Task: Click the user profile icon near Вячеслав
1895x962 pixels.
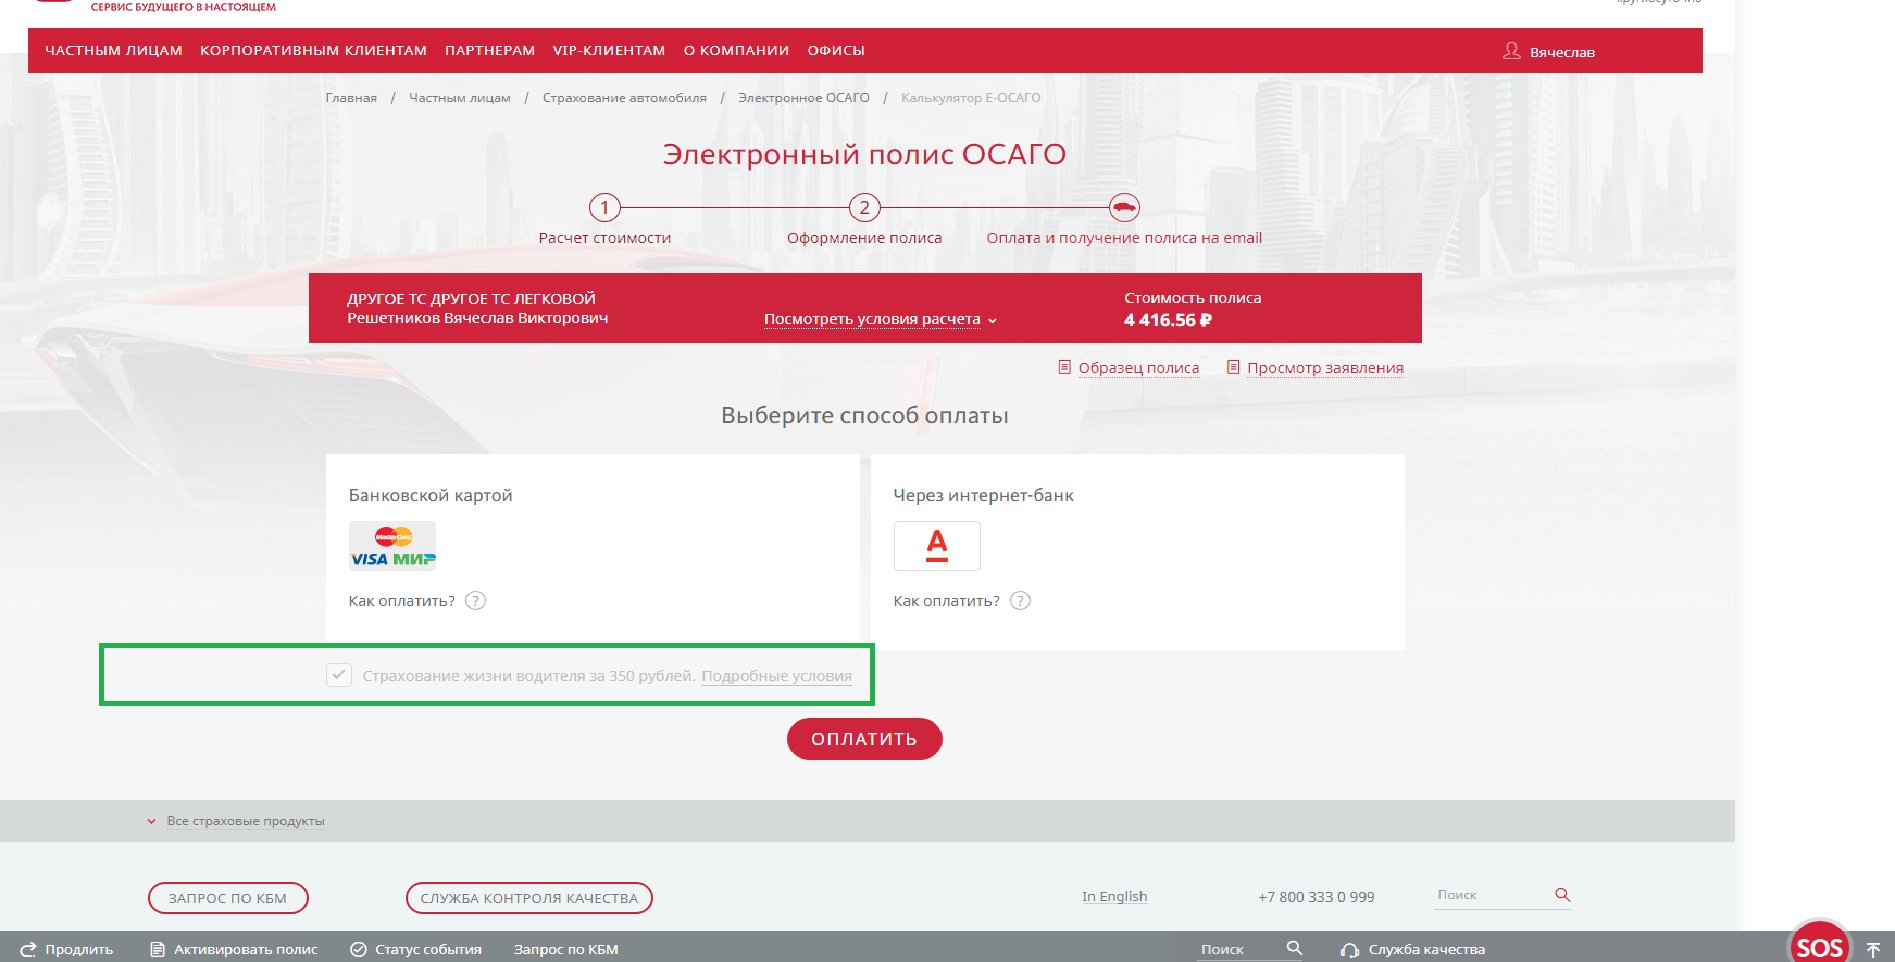Action: pyautogui.click(x=1511, y=51)
